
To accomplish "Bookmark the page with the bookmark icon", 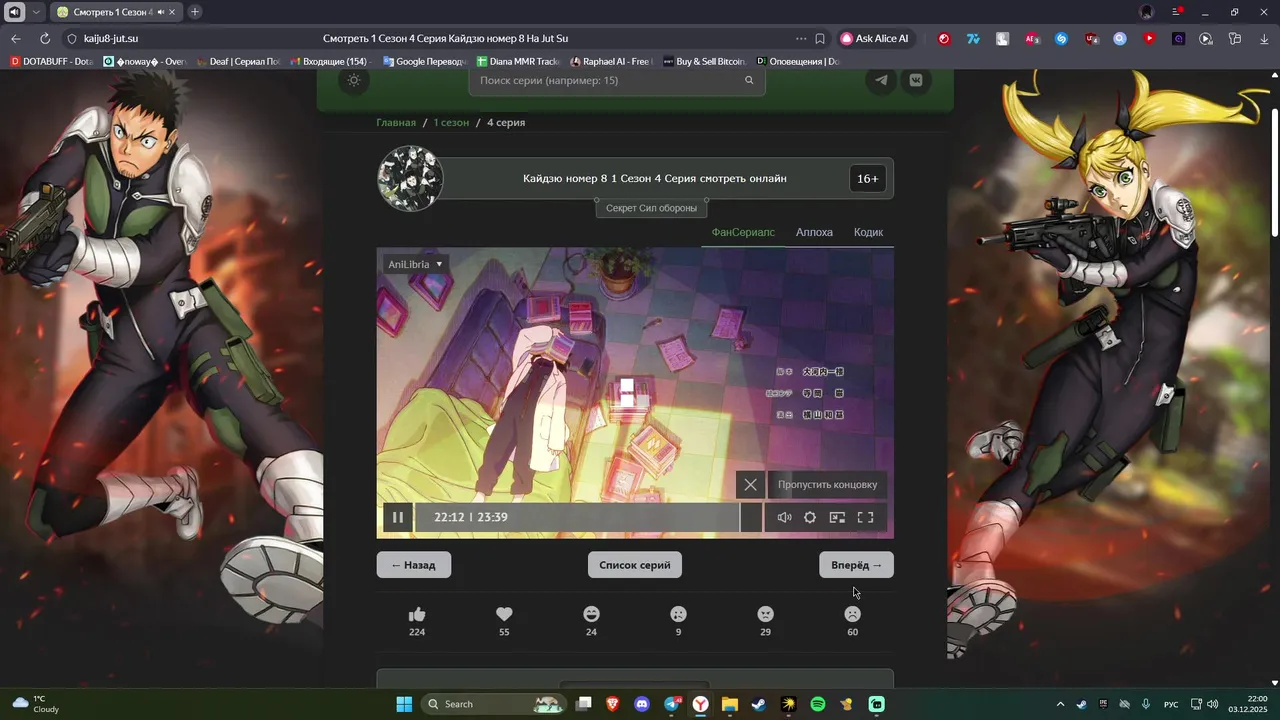I will click(x=820, y=38).
